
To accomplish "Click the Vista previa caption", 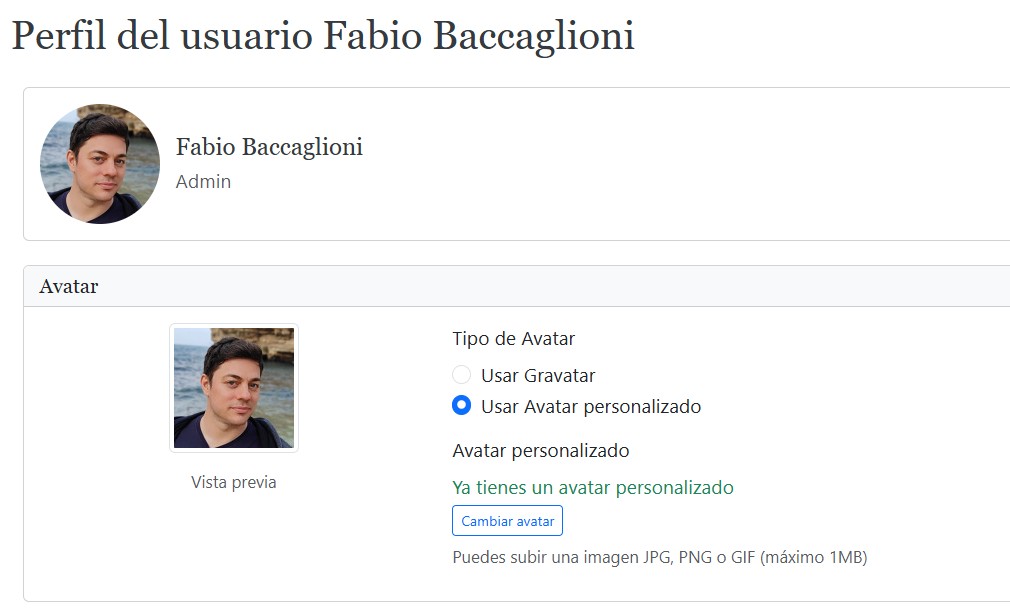I will coord(234,482).
